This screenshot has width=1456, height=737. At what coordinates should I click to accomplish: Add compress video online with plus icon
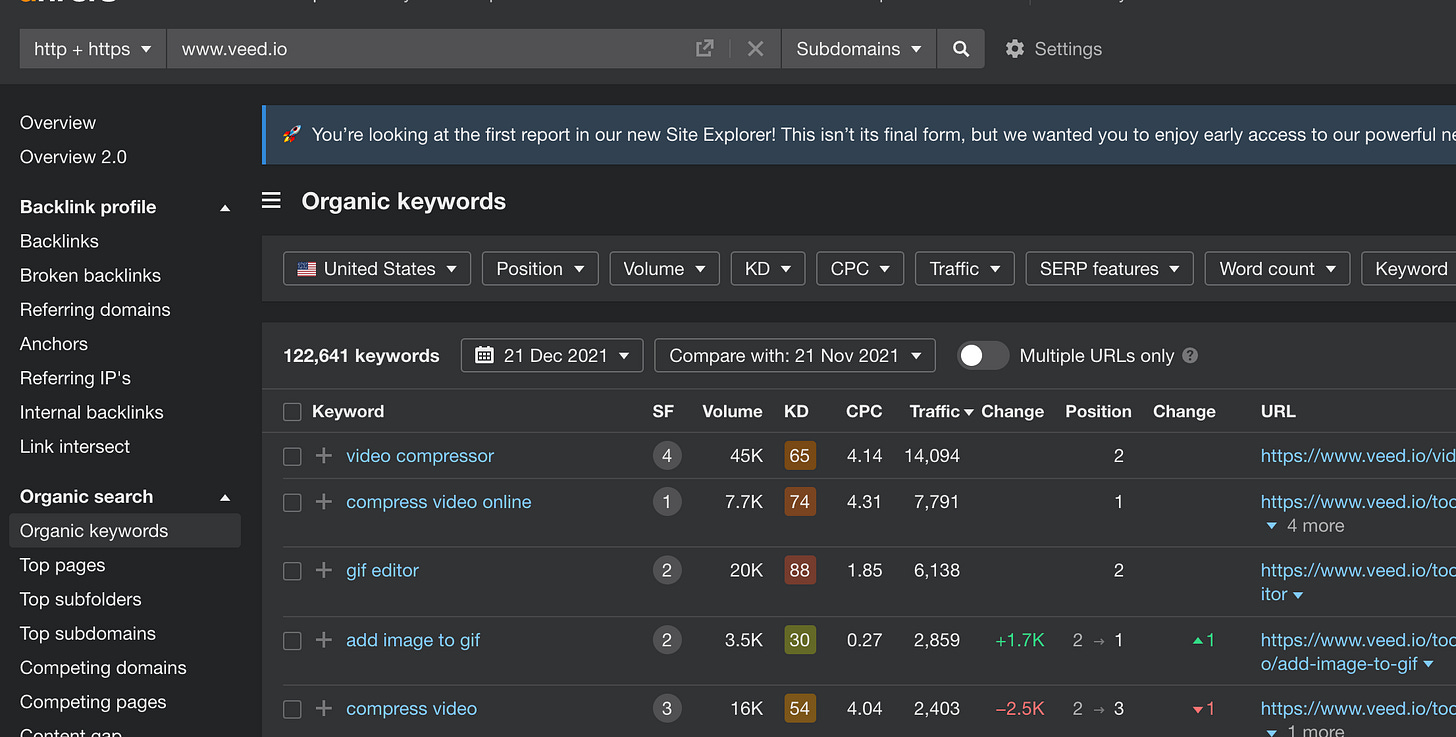(x=323, y=502)
